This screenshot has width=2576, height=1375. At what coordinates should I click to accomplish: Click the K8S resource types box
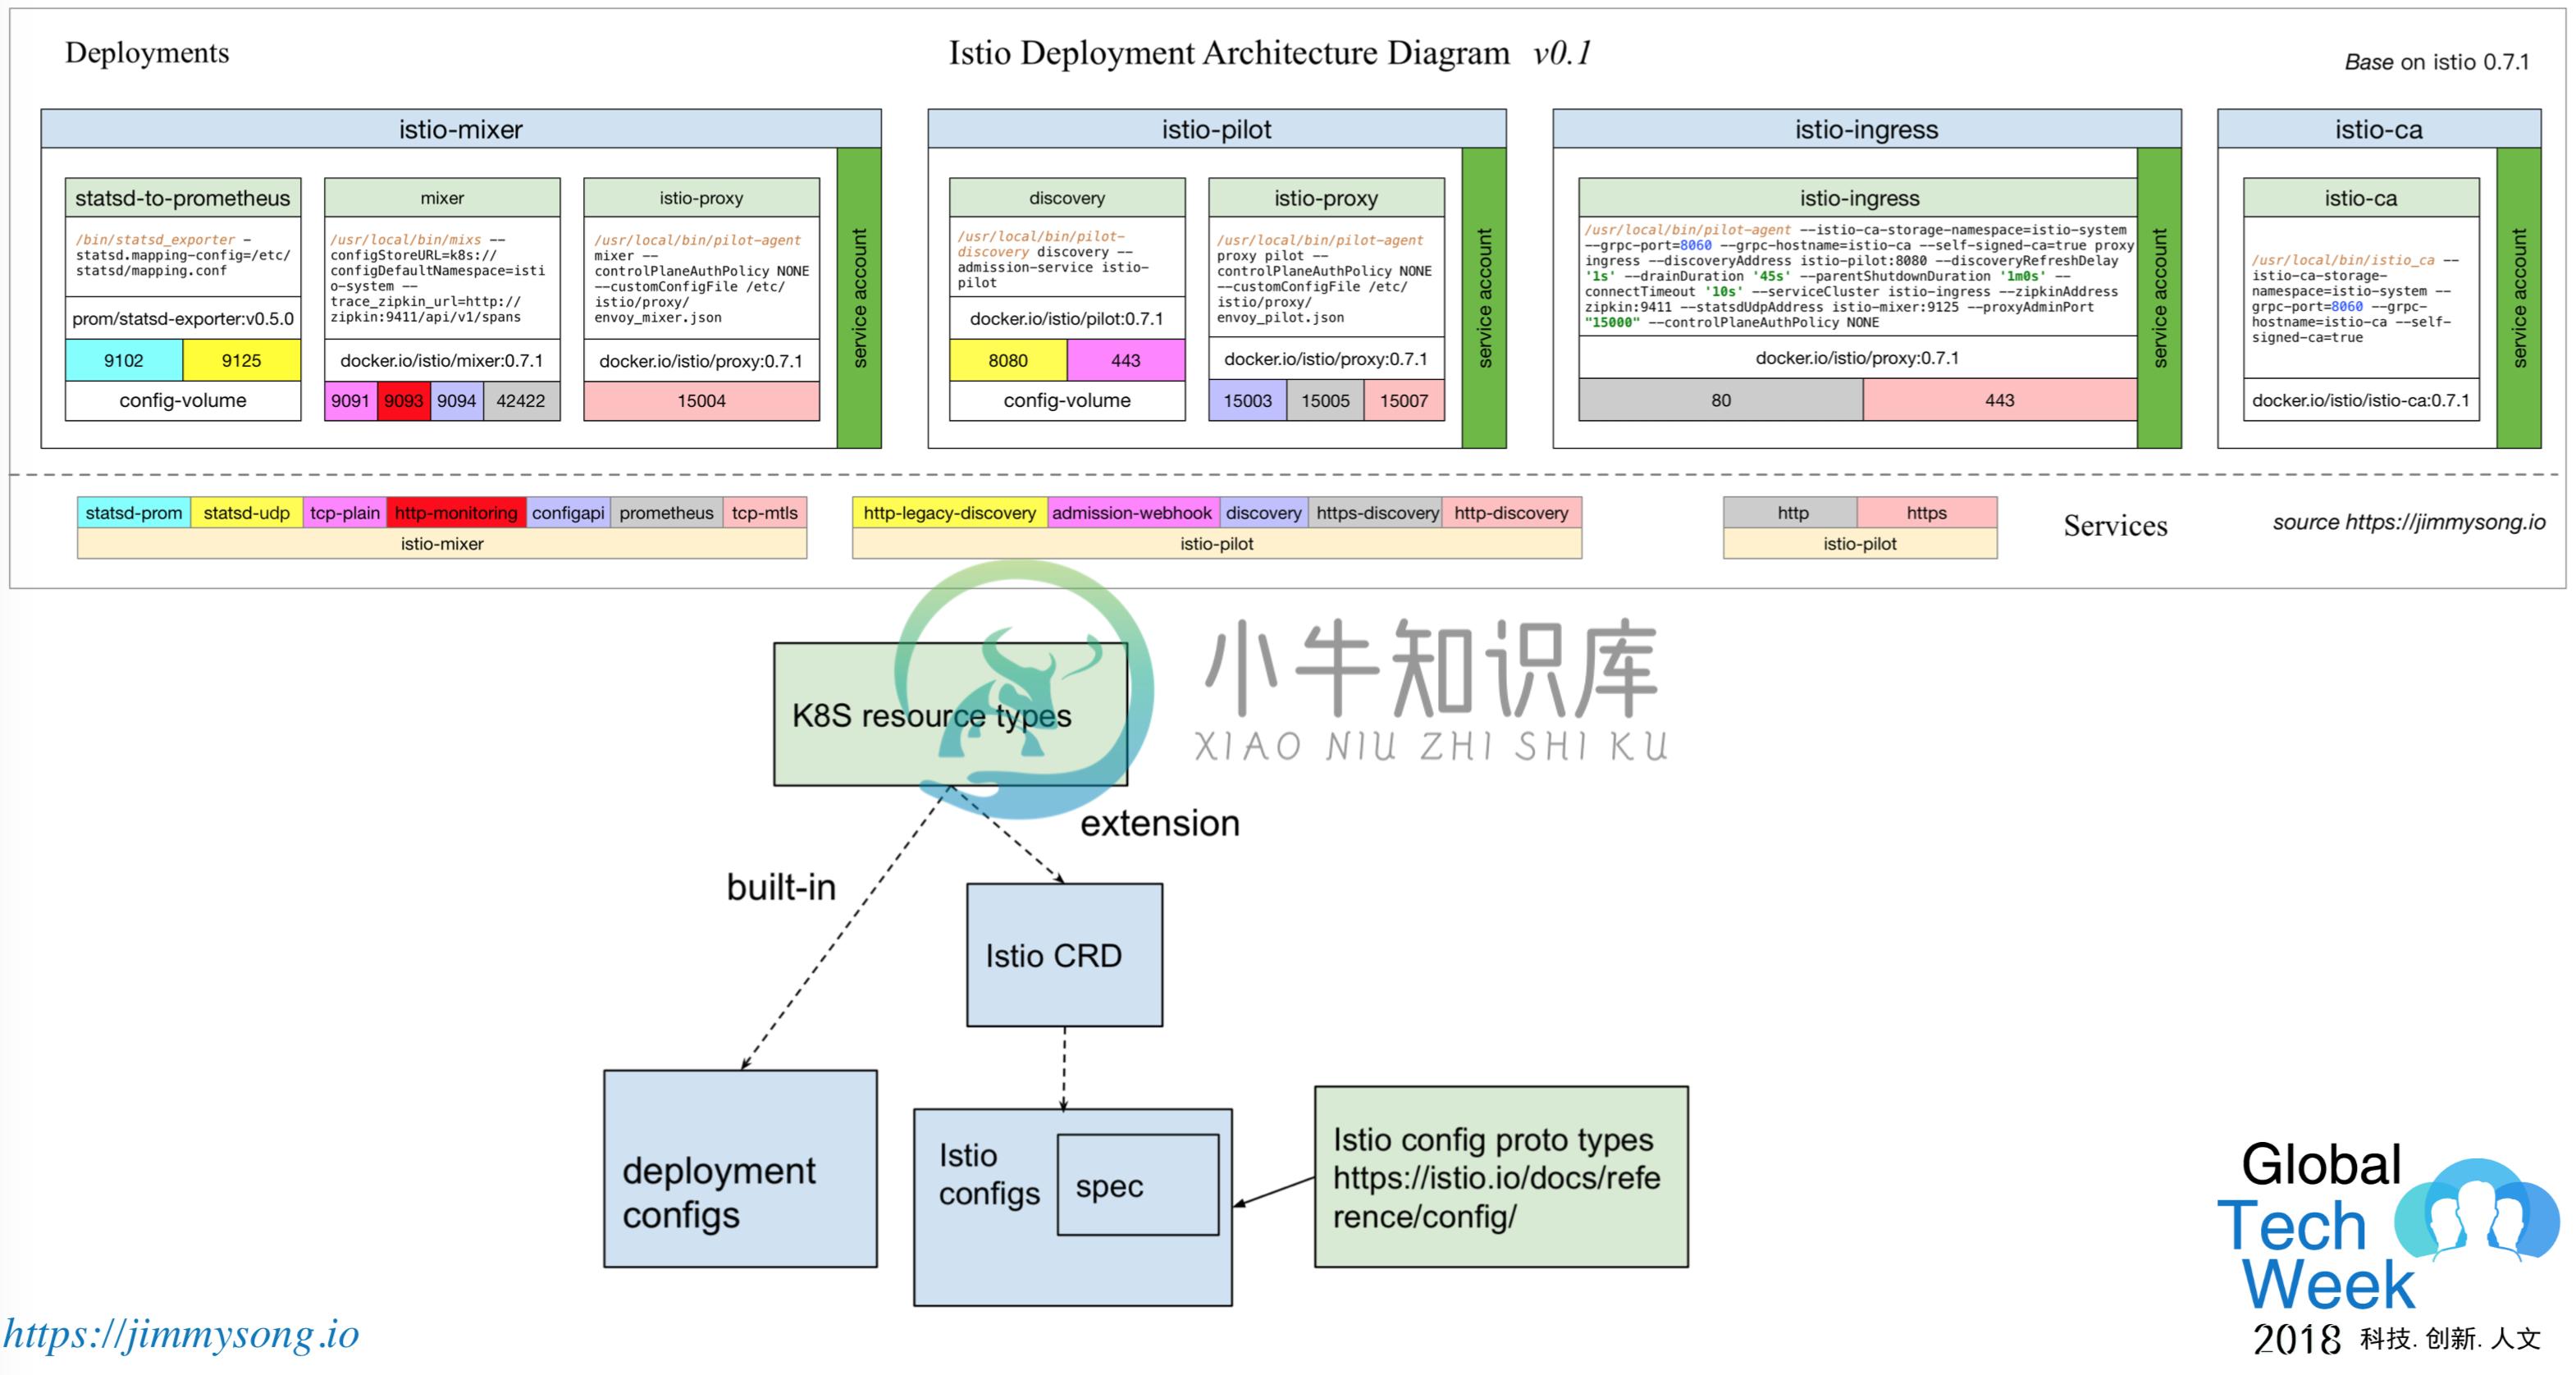(x=950, y=714)
